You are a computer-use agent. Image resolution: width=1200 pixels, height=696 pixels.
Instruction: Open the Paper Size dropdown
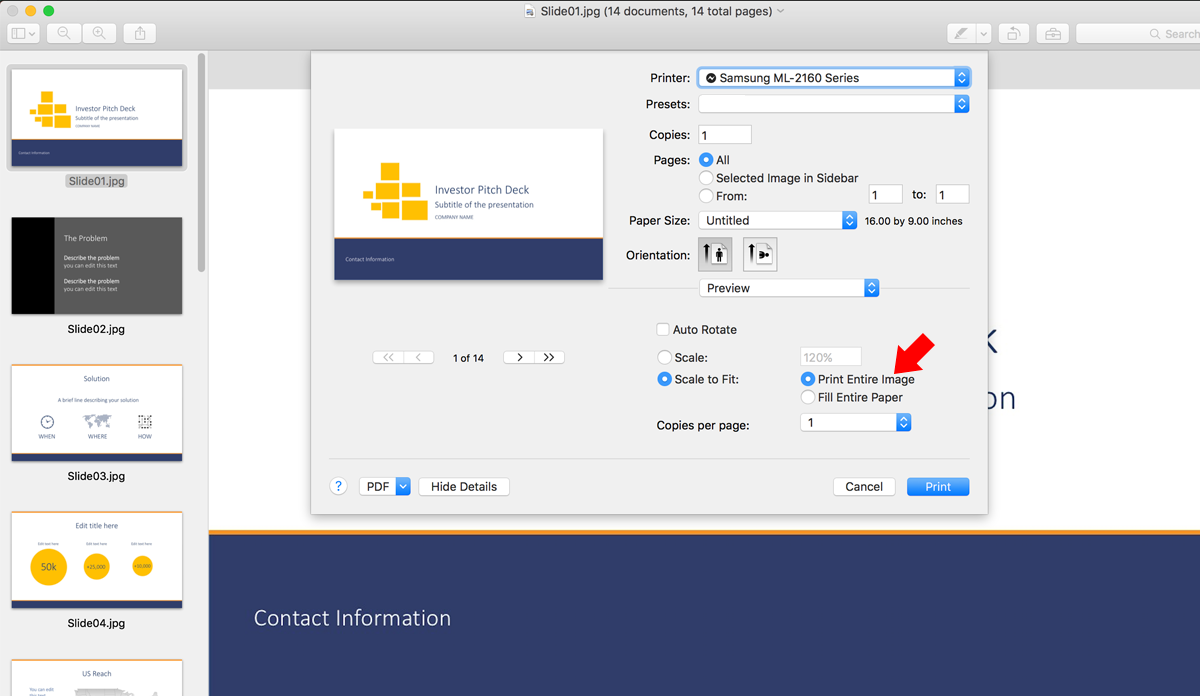tap(778, 220)
